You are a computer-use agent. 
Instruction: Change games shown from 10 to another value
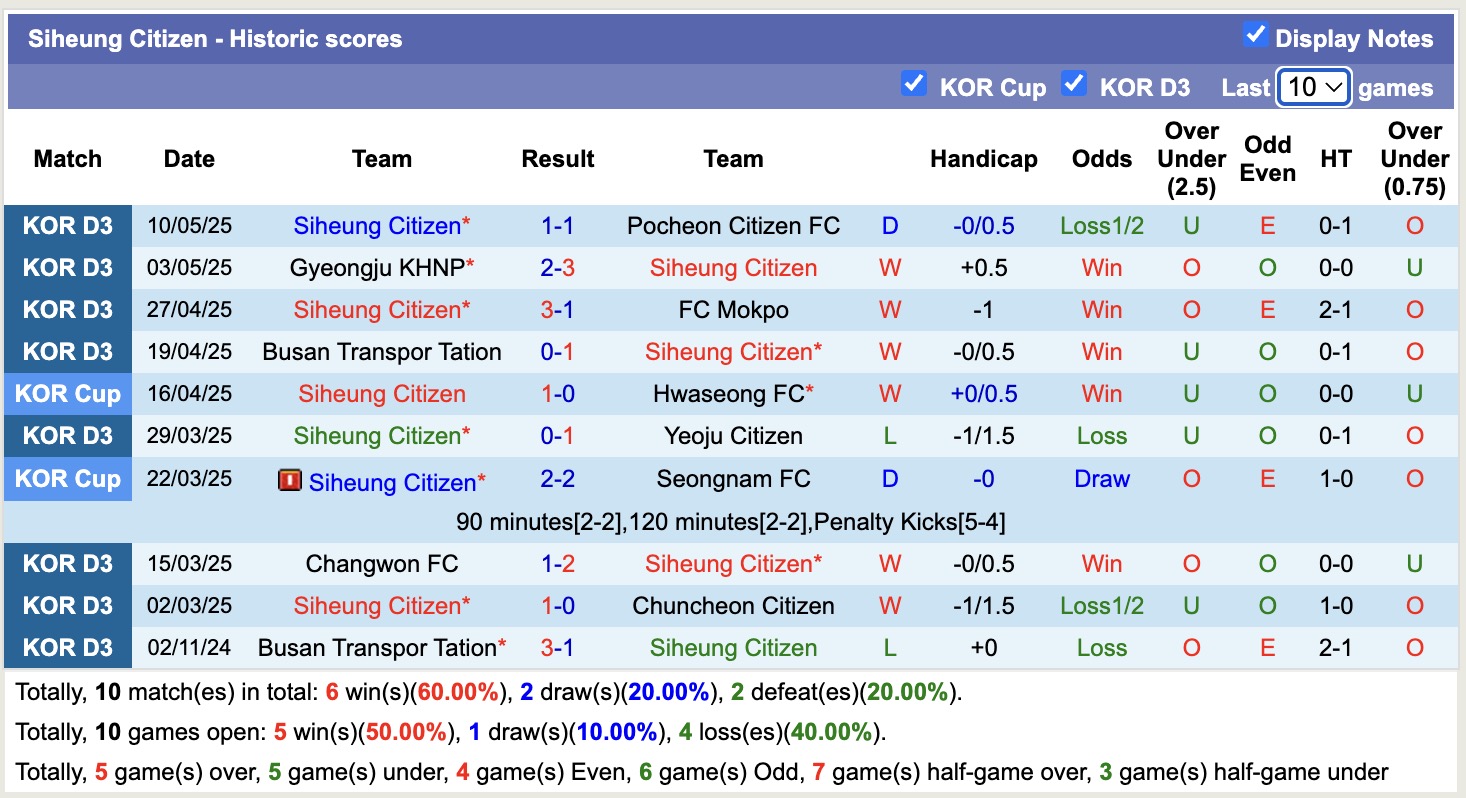point(1313,87)
